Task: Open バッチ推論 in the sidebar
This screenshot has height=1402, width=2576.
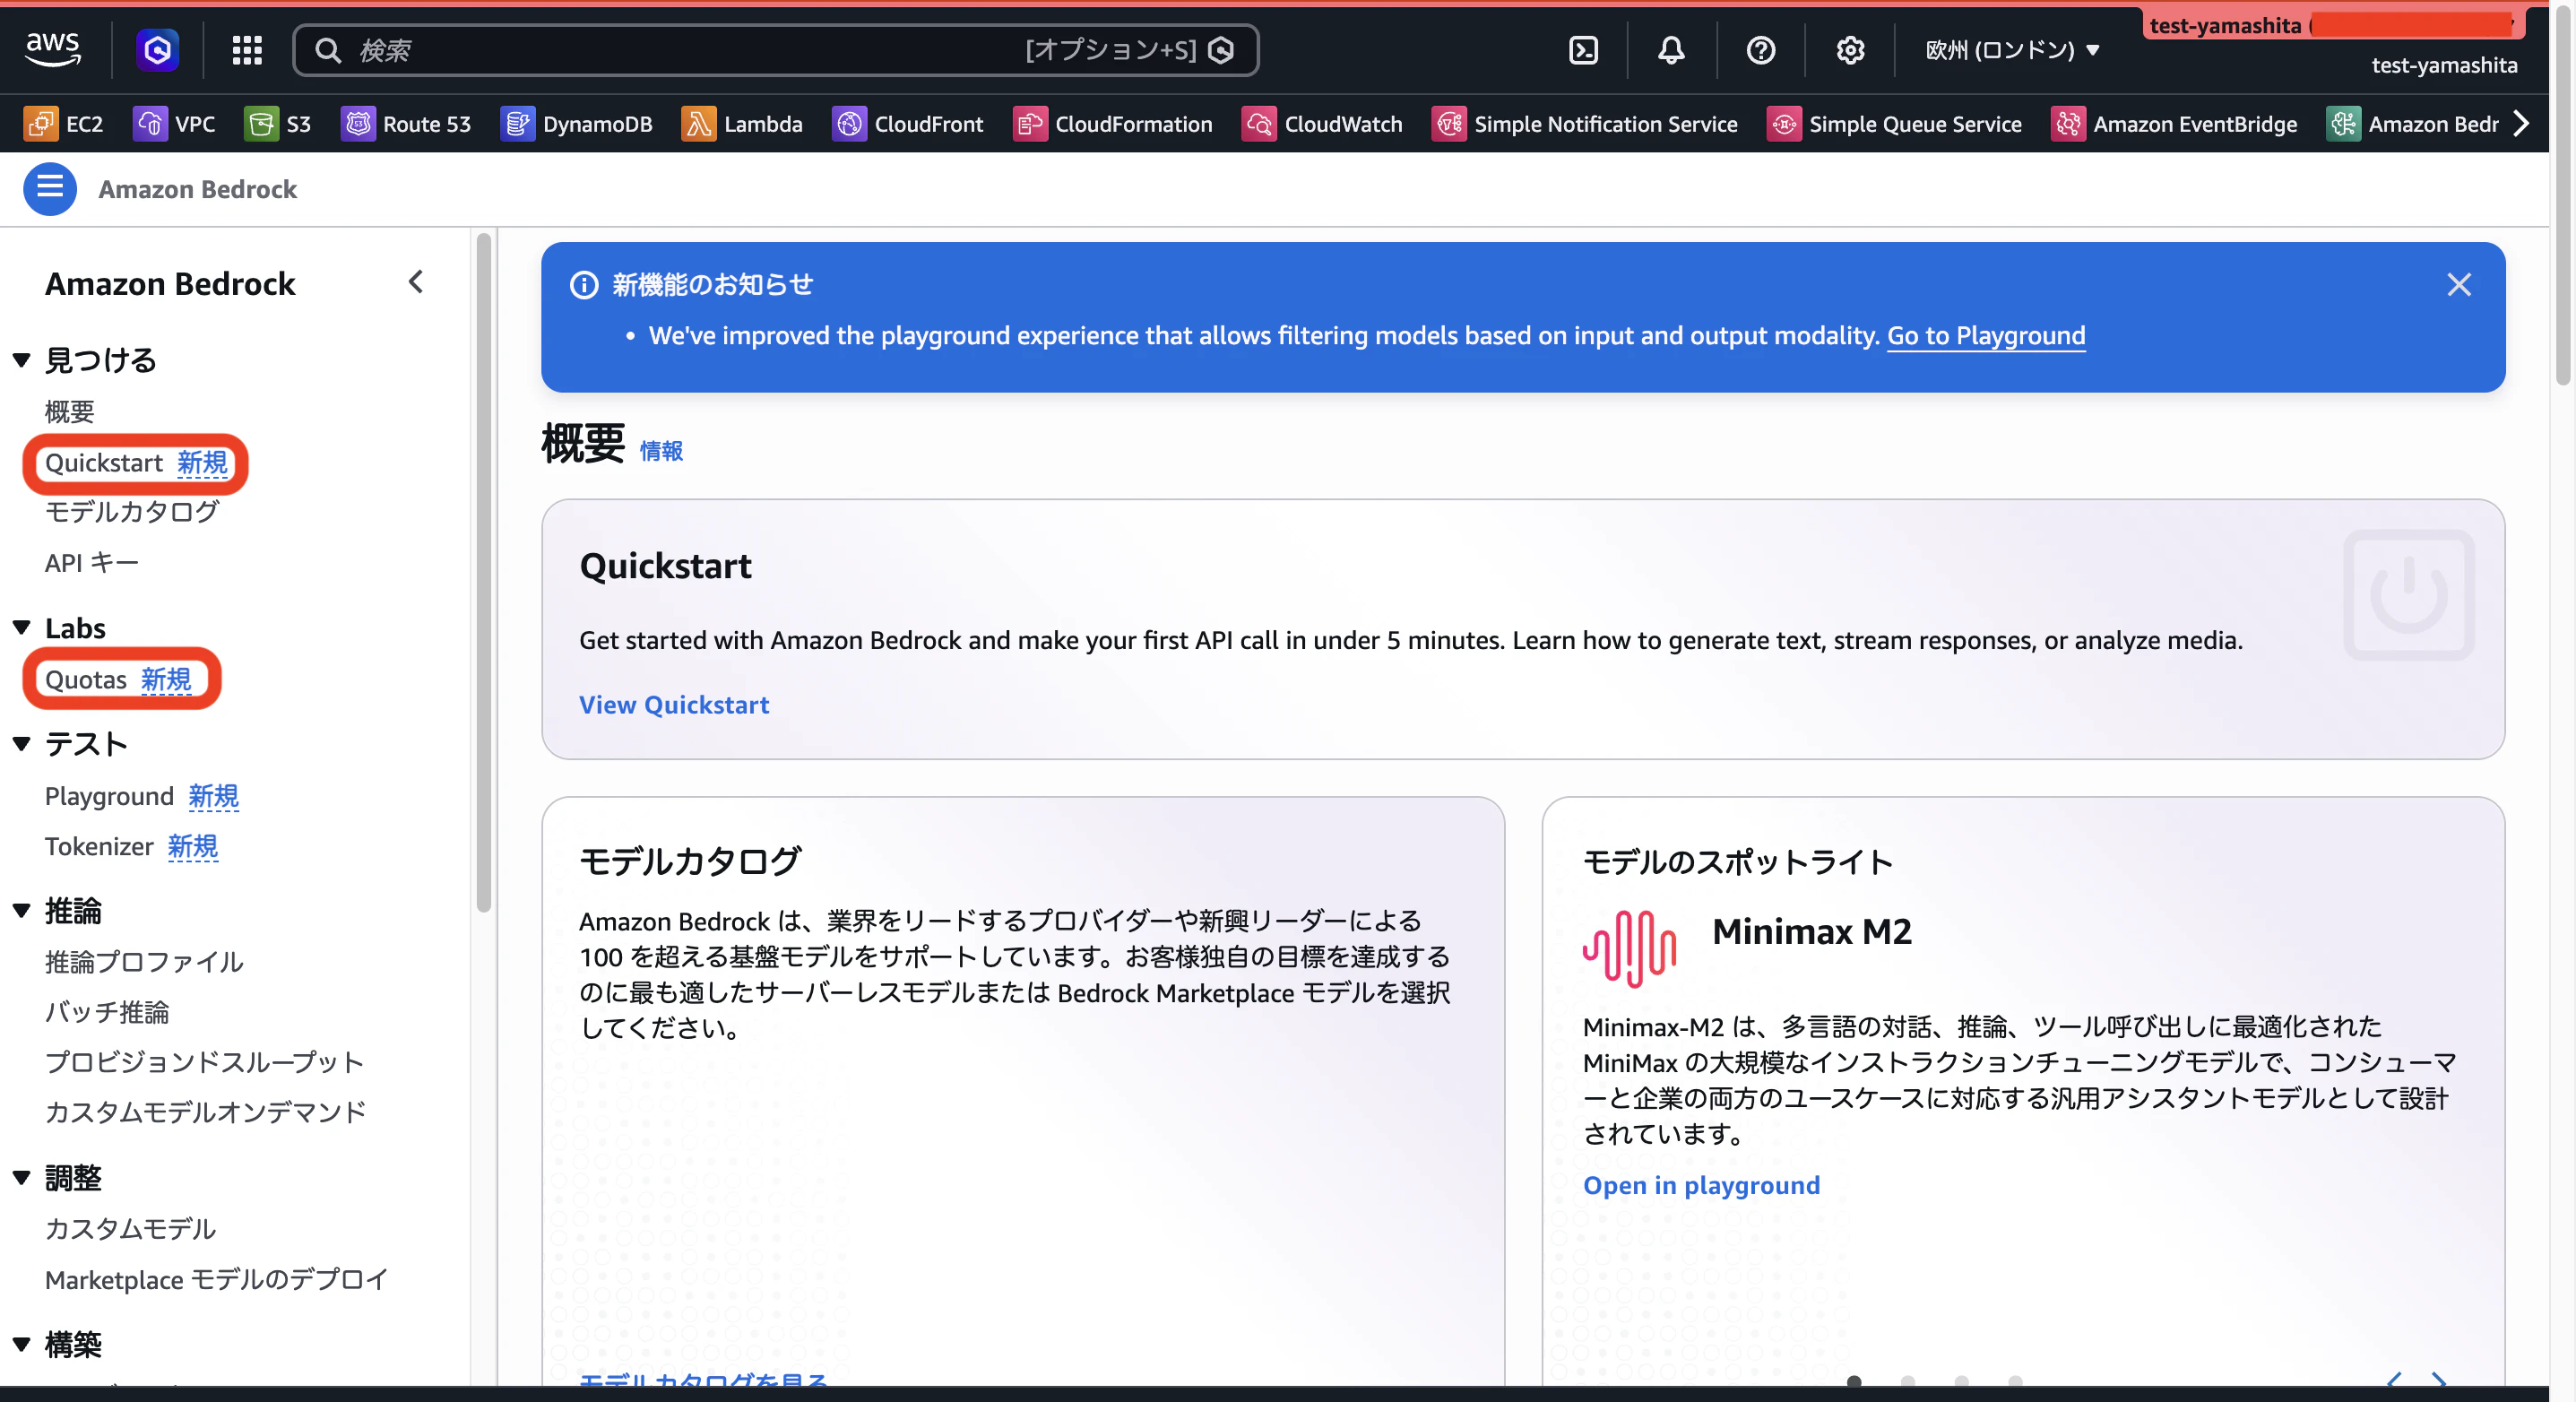Action: 107,1012
